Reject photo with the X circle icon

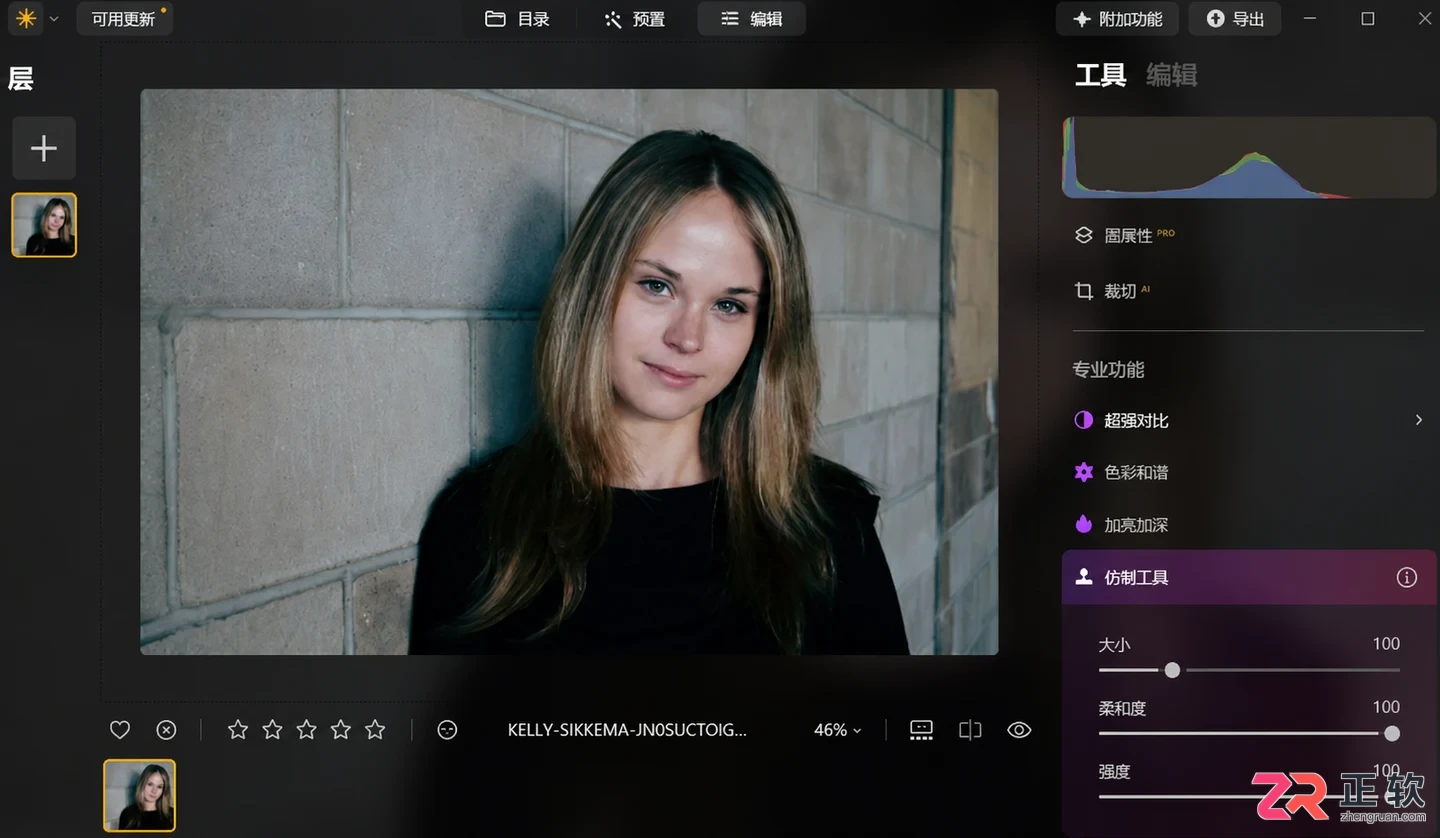167,730
